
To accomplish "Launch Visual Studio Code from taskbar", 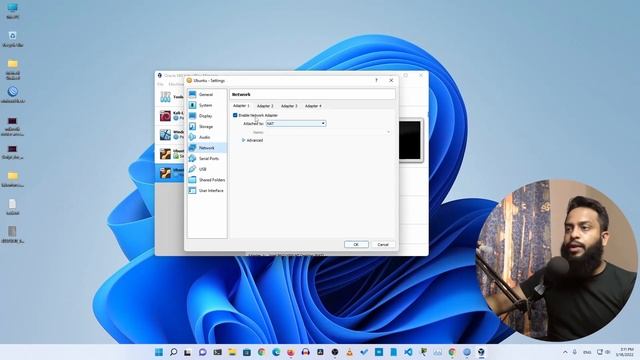I will pos(408,352).
